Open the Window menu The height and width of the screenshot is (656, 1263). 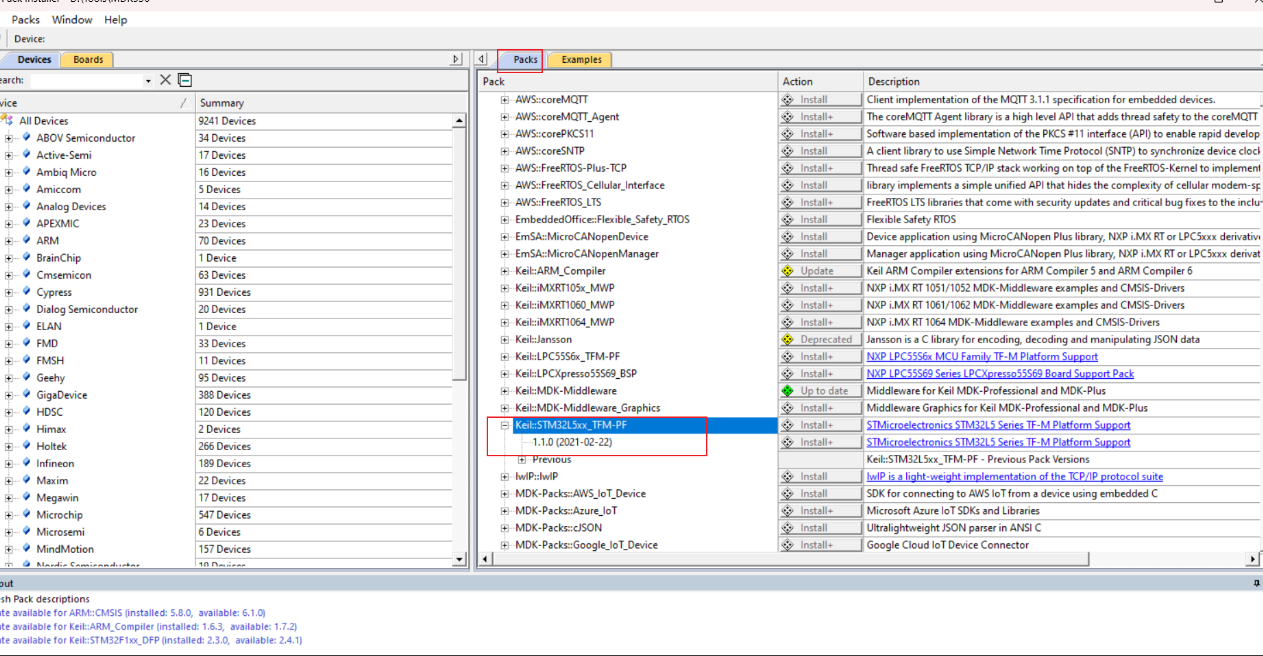pyautogui.click(x=72, y=19)
